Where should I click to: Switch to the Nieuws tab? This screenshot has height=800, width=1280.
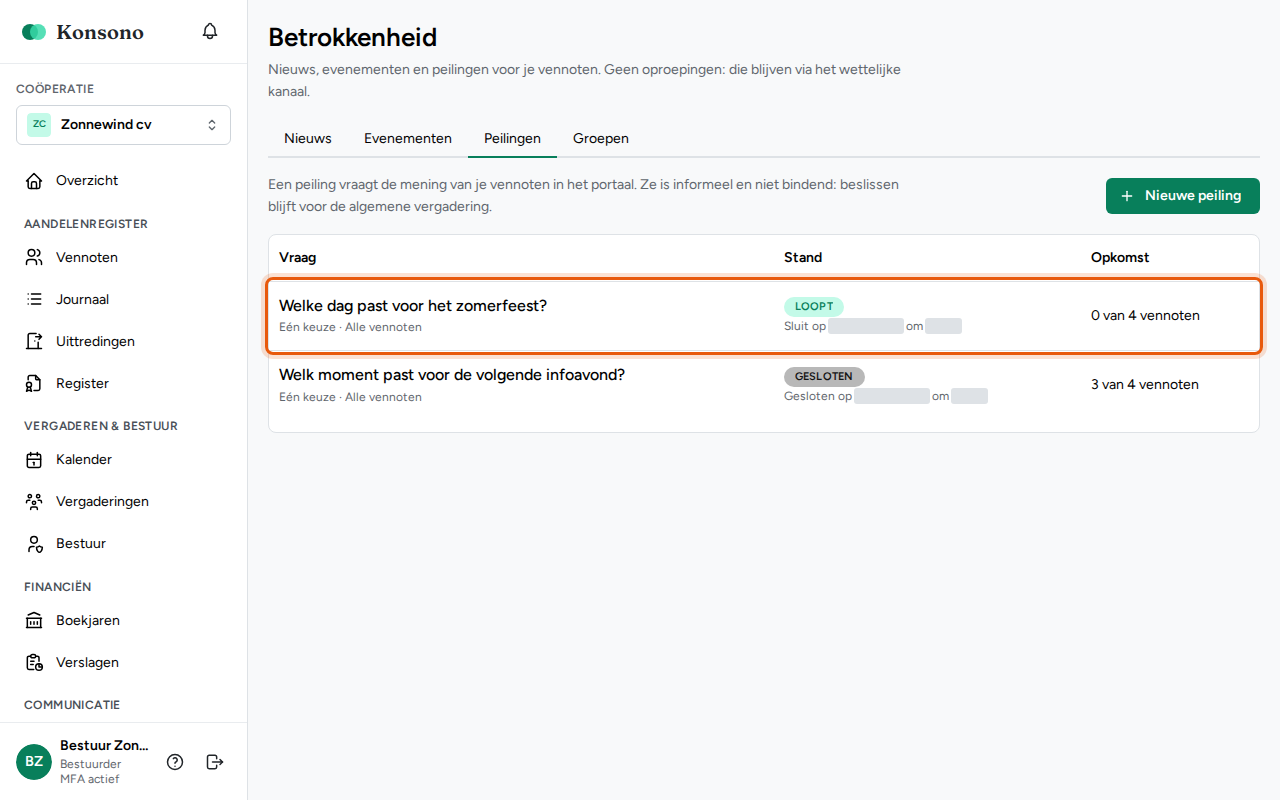[x=308, y=139]
